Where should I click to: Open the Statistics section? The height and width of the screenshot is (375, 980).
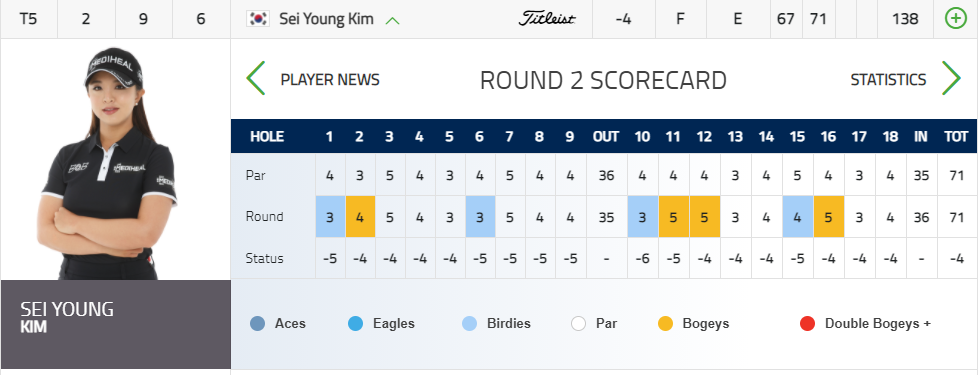pos(888,80)
